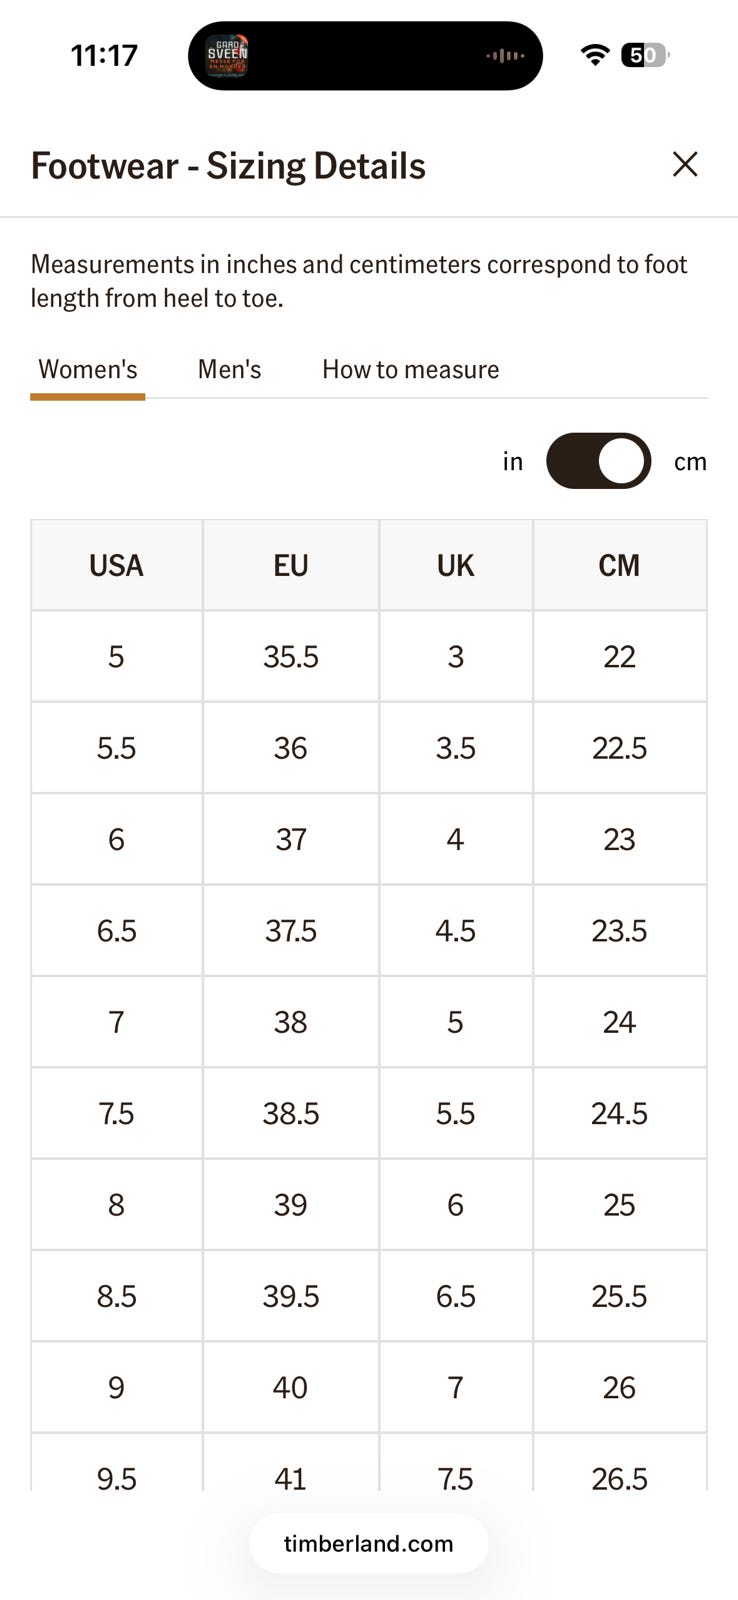The height and width of the screenshot is (1600, 738).
Task: Tap the audio waveform indicator in Dynamic Island
Action: point(505,56)
